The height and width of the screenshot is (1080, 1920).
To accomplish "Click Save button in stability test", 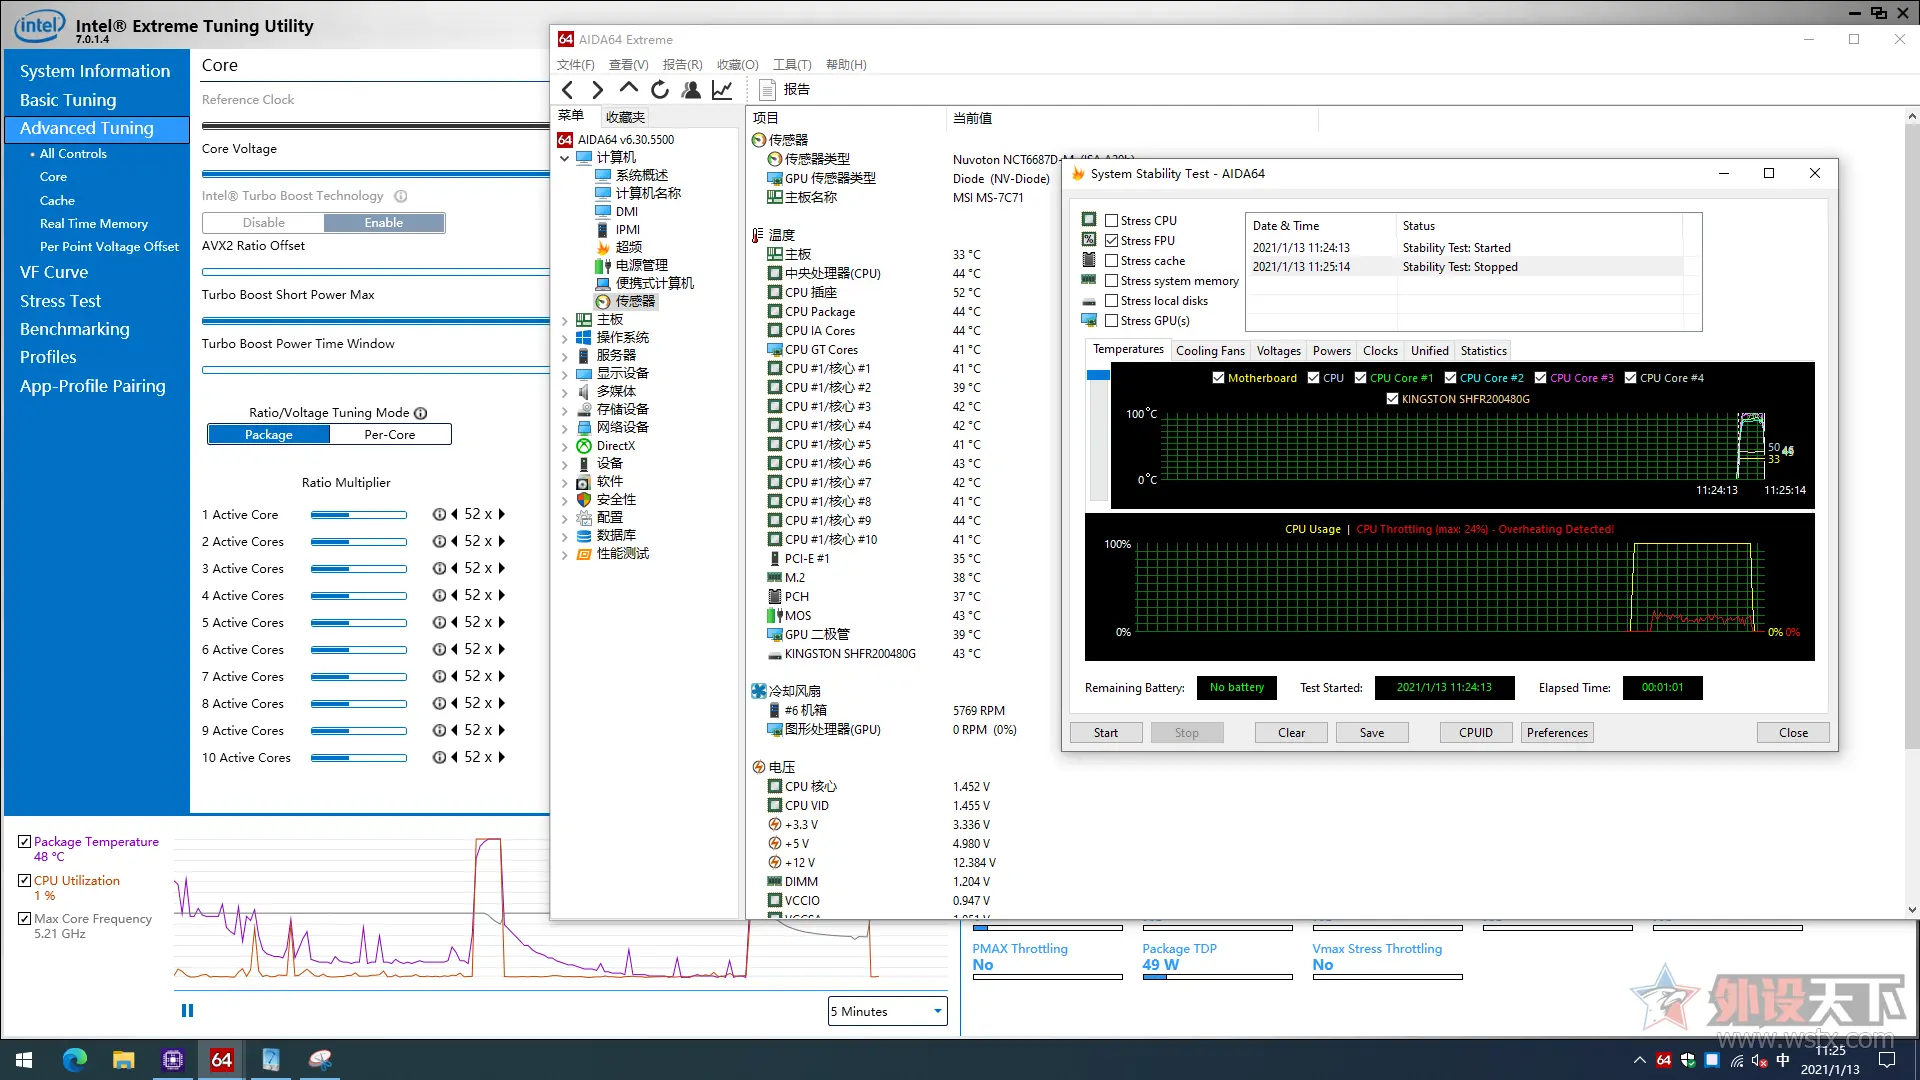I will click(x=1372, y=733).
